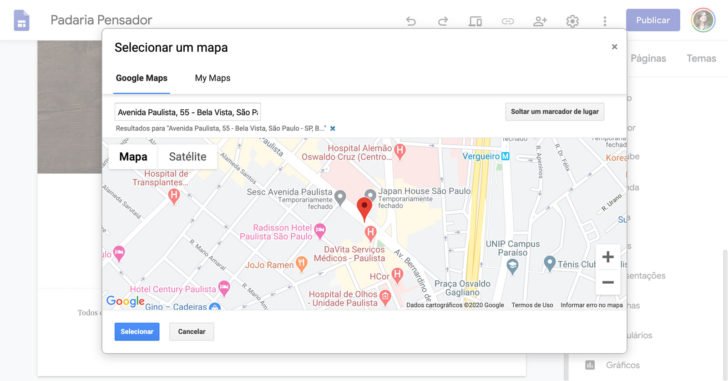Open the site settings gear
The image size is (728, 381).
pyautogui.click(x=572, y=21)
